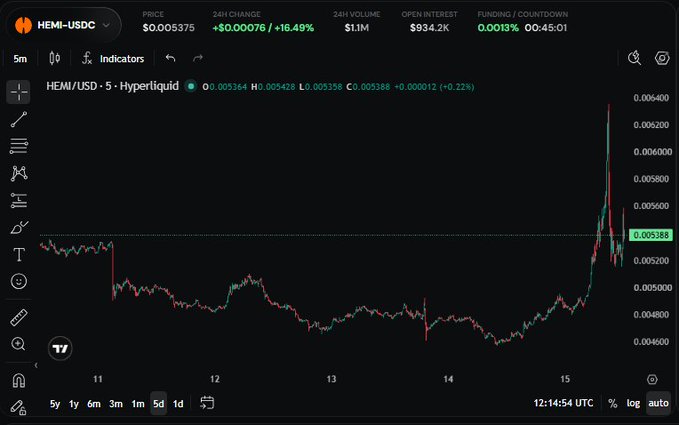
Task: Click the countdown timer 00:45:01
Action: [x=546, y=28]
